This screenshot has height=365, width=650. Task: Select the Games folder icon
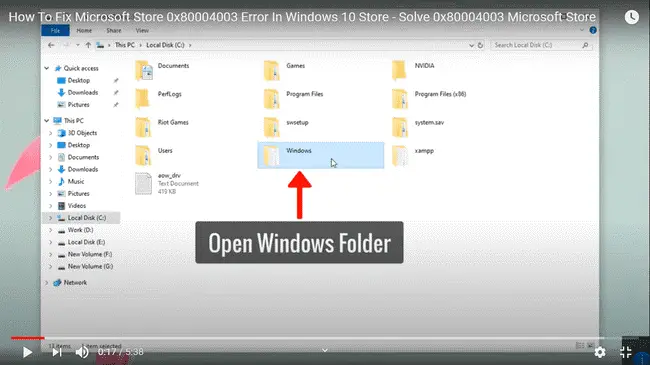272,70
